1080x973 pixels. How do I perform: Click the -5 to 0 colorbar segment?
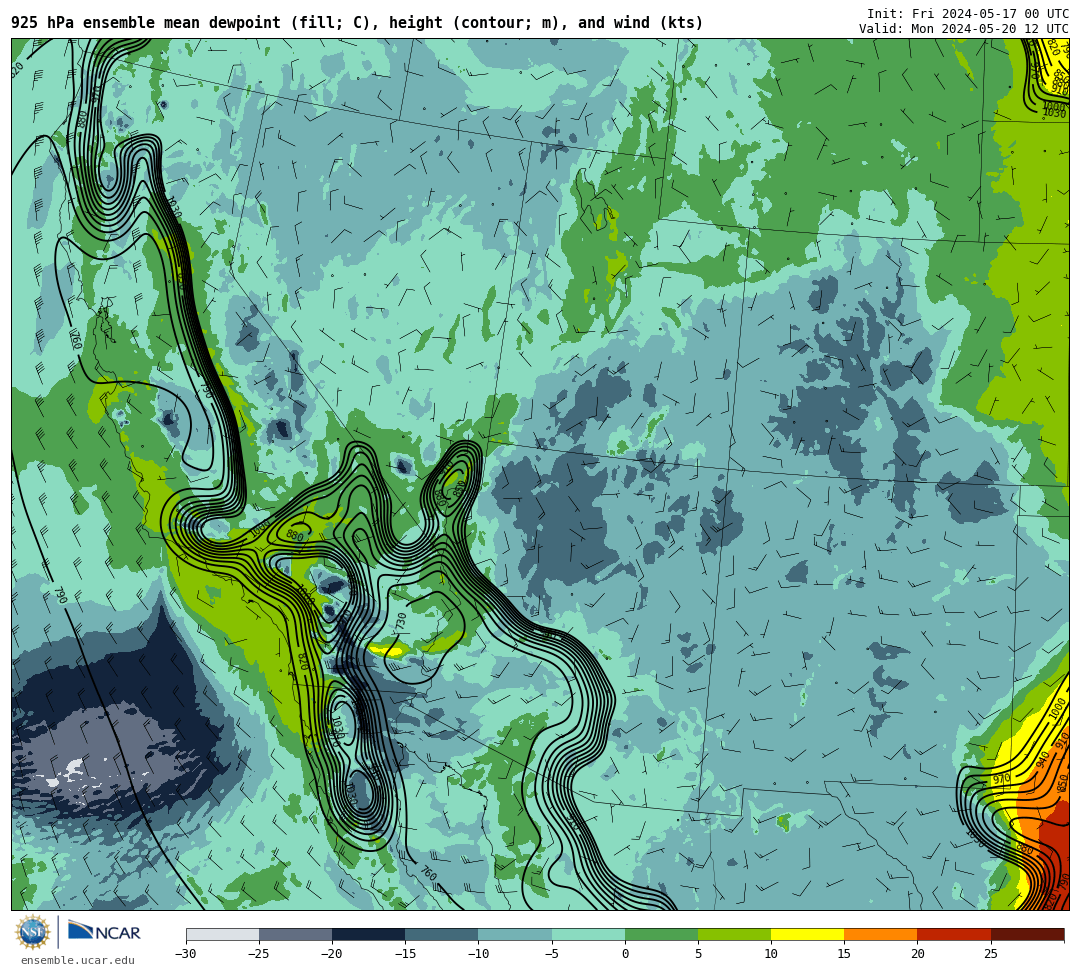[x=588, y=934]
